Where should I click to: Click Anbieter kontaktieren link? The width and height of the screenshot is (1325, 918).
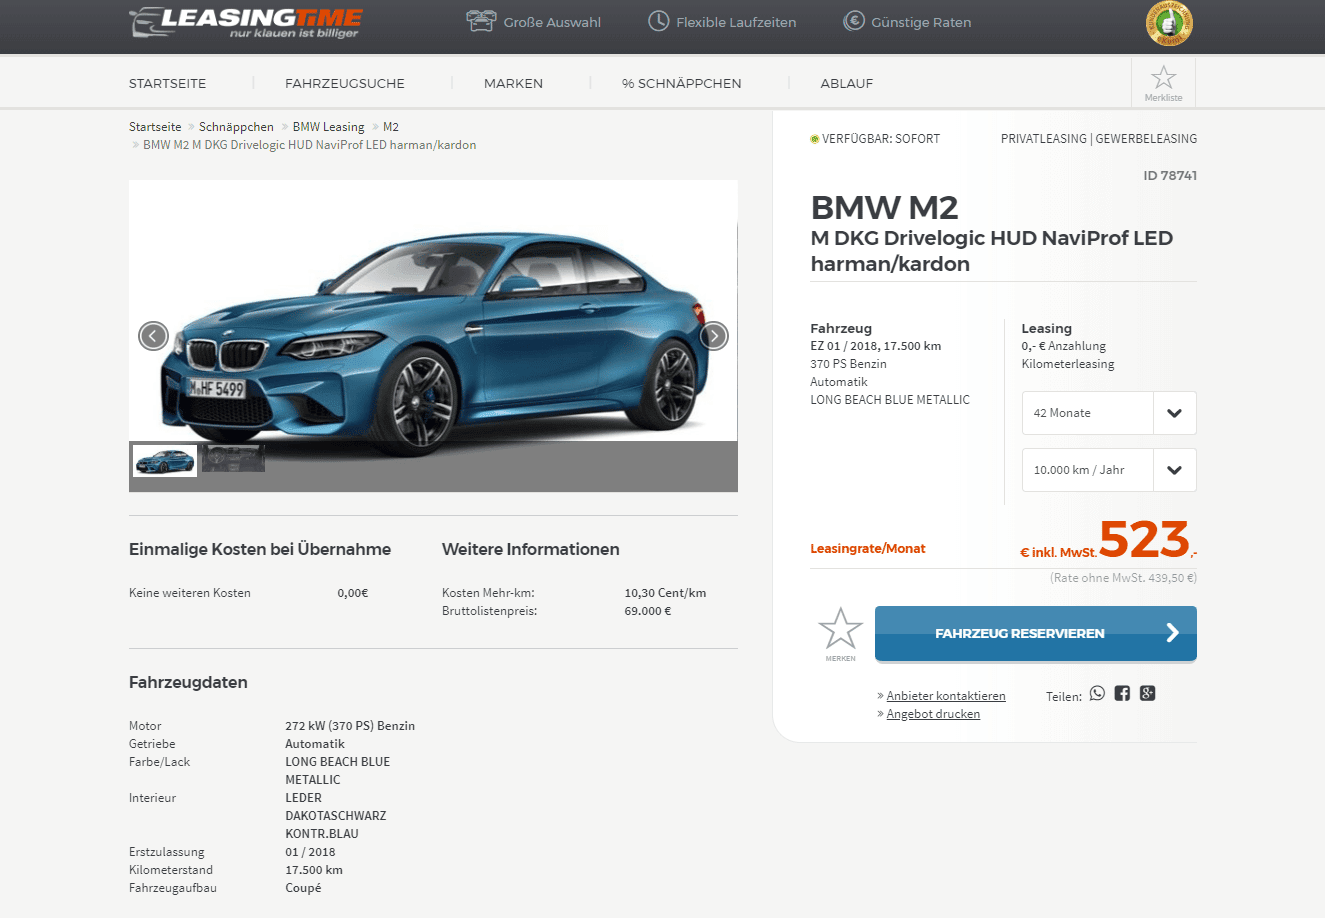(946, 696)
